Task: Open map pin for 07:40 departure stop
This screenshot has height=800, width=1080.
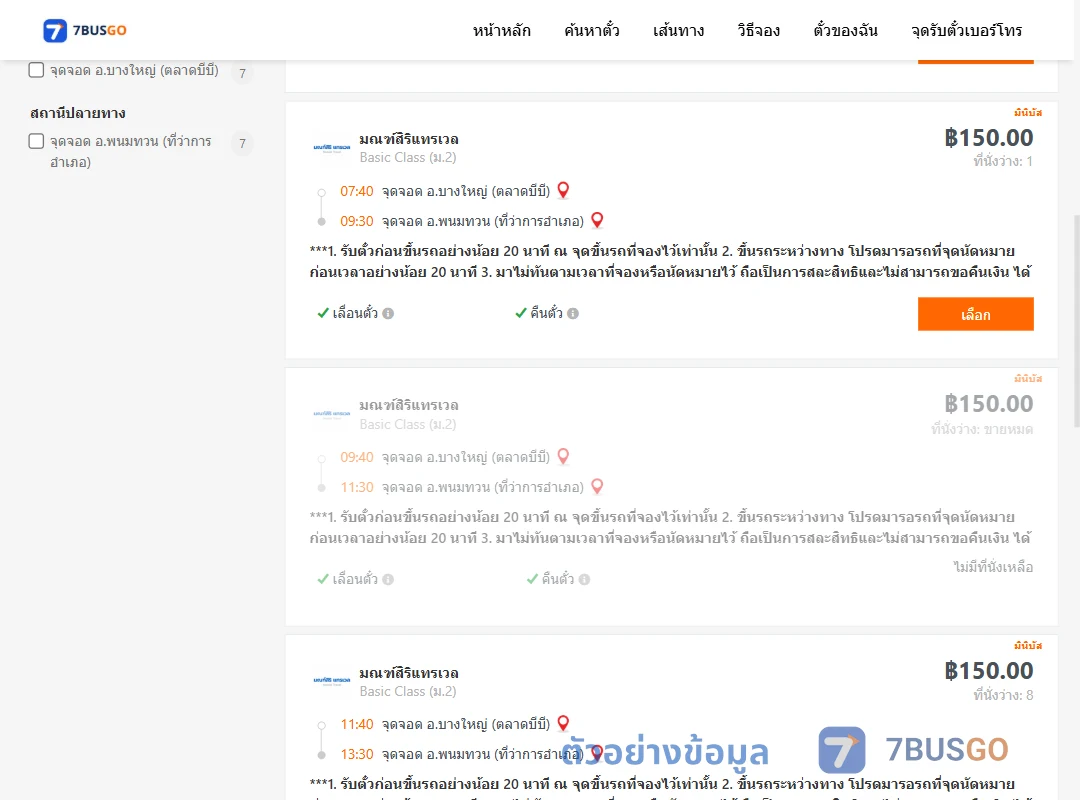Action: coord(563,190)
